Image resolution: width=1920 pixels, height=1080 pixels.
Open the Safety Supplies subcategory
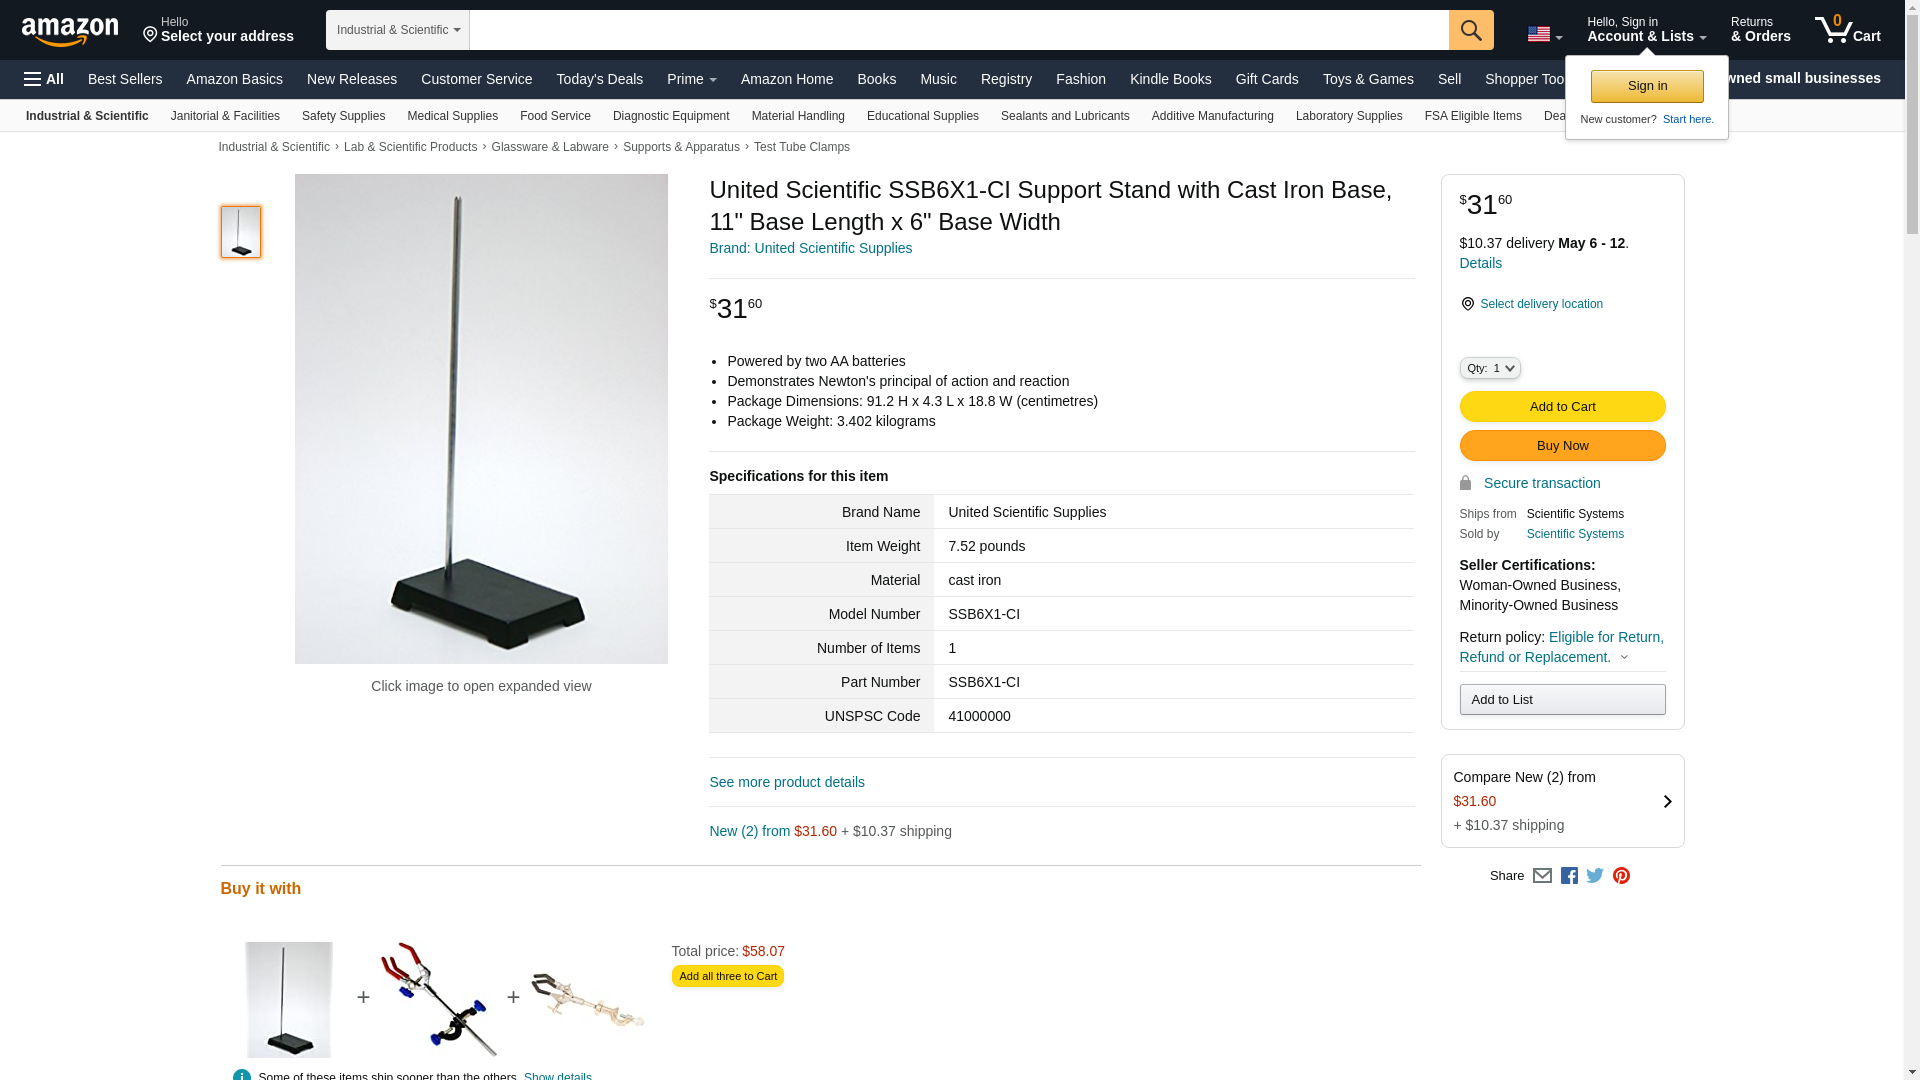click(x=343, y=116)
